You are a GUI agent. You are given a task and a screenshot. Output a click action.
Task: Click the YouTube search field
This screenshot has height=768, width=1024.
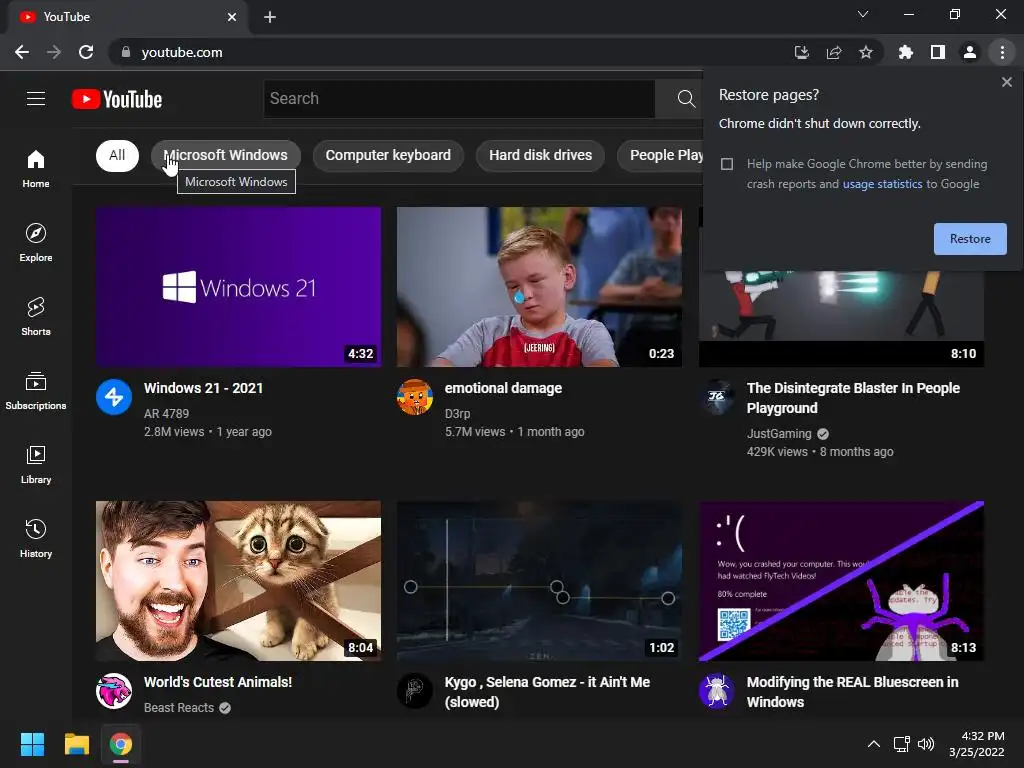coord(459,99)
